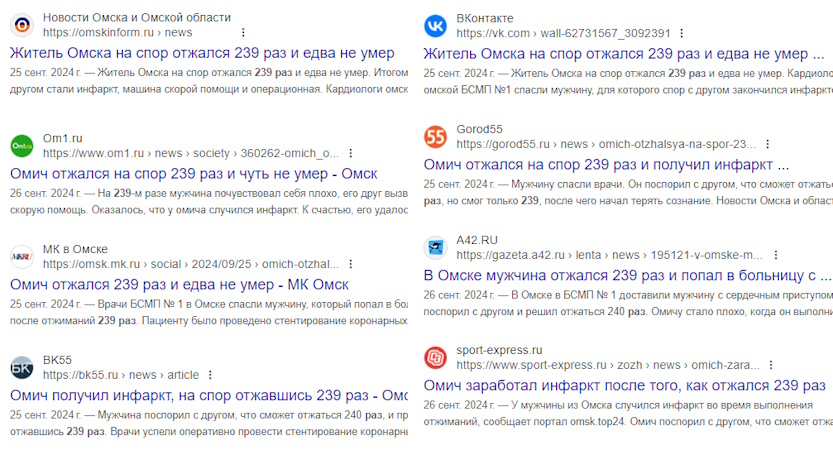
Task: Click the A42.RU site favicon
Action: tap(436, 247)
